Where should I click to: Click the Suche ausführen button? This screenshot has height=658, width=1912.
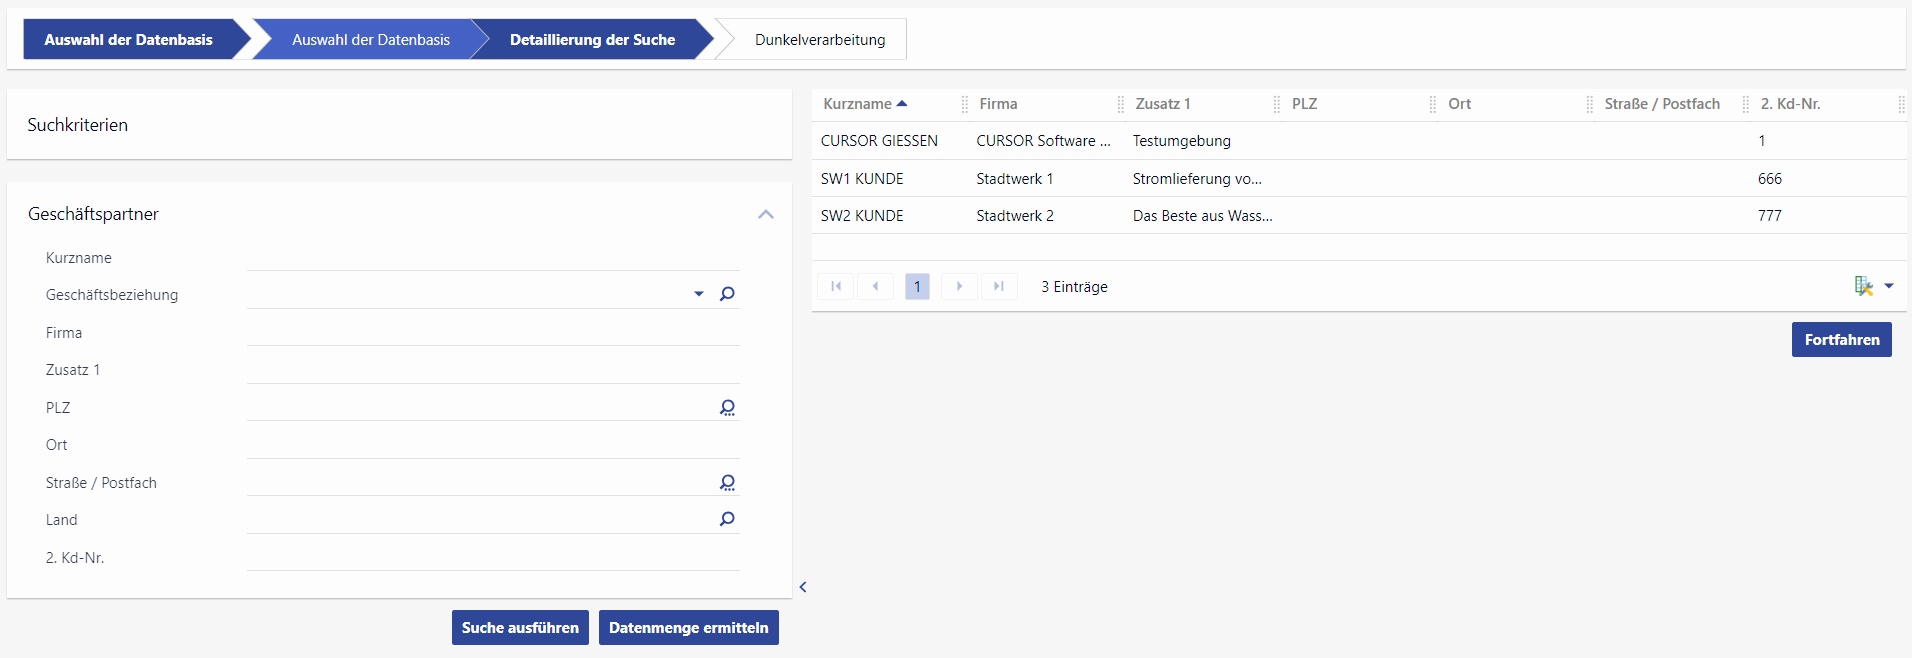tap(520, 628)
